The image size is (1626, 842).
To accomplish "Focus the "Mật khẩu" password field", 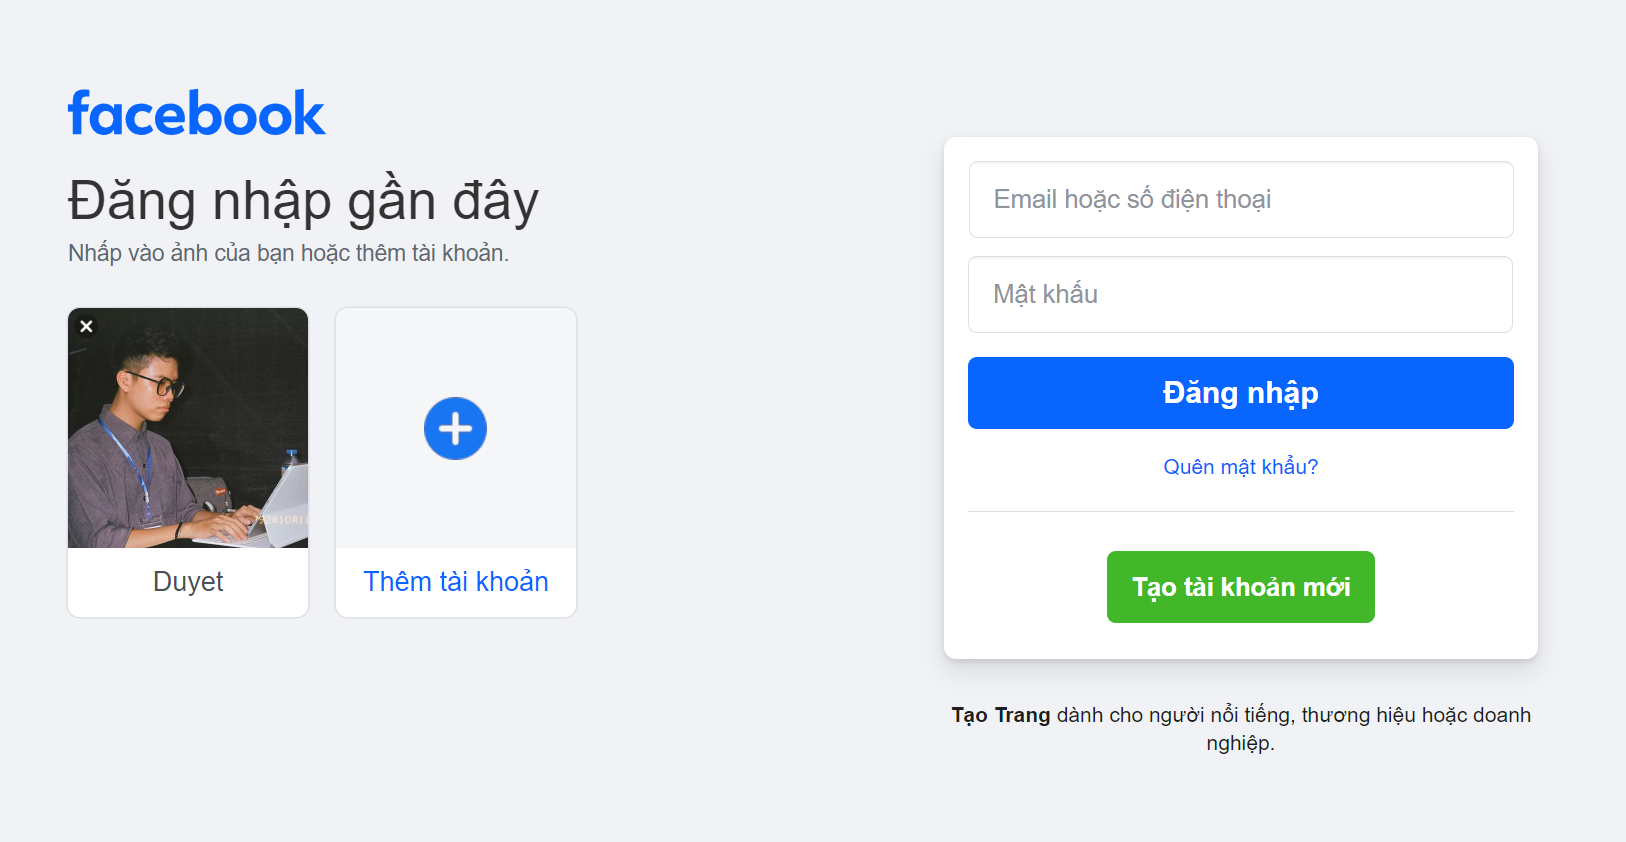I will (1240, 295).
